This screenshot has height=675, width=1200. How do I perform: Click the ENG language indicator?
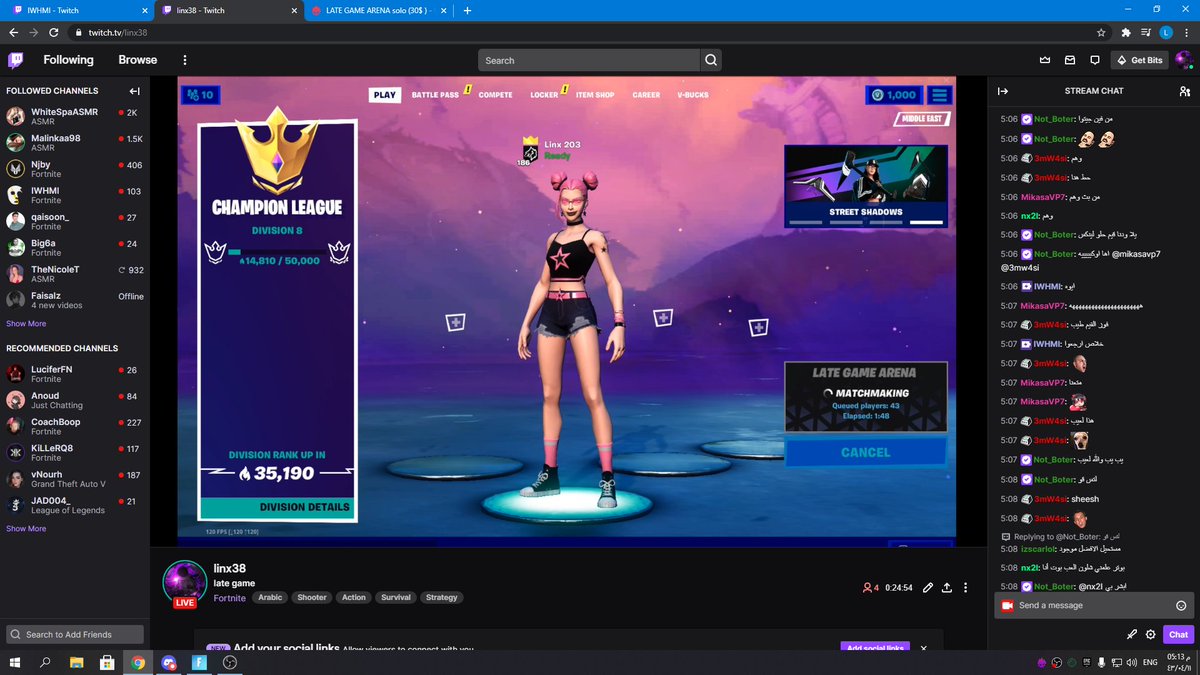pos(1151,662)
